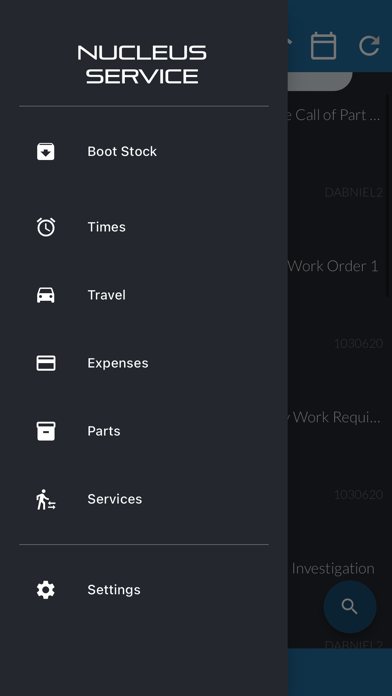Image resolution: width=392 pixels, height=696 pixels.
Task: Select the dimmed Investigation list item
Action: coord(333,569)
